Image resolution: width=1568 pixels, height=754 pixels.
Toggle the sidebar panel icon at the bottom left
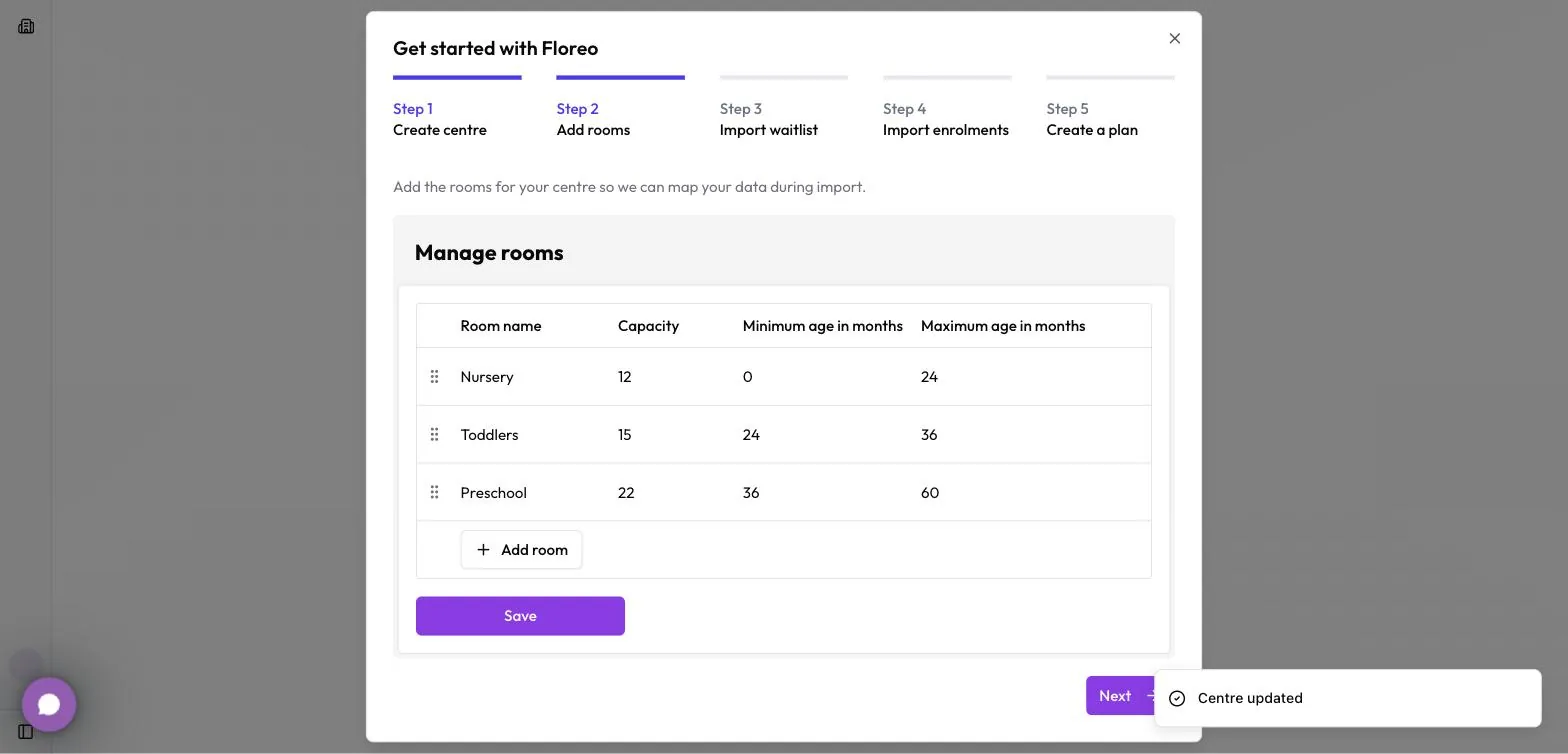coord(26,732)
